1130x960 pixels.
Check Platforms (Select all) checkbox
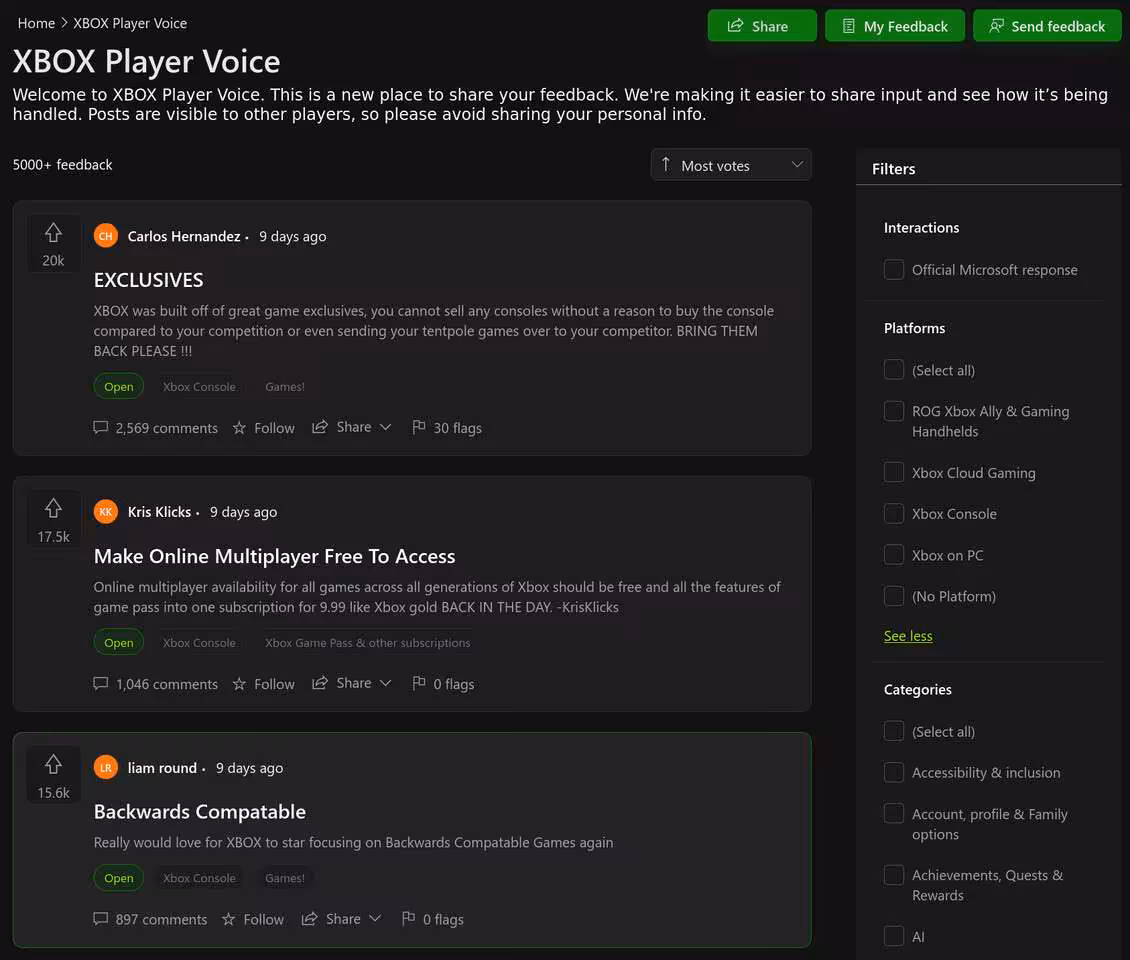tap(894, 370)
